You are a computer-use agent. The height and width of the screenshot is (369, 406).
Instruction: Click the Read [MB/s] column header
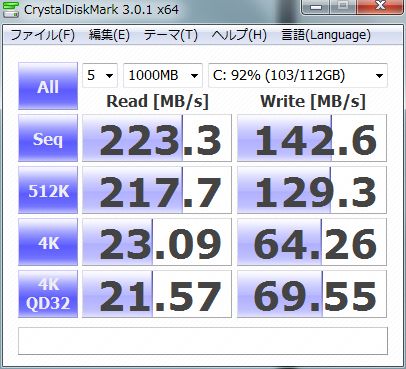(x=157, y=101)
